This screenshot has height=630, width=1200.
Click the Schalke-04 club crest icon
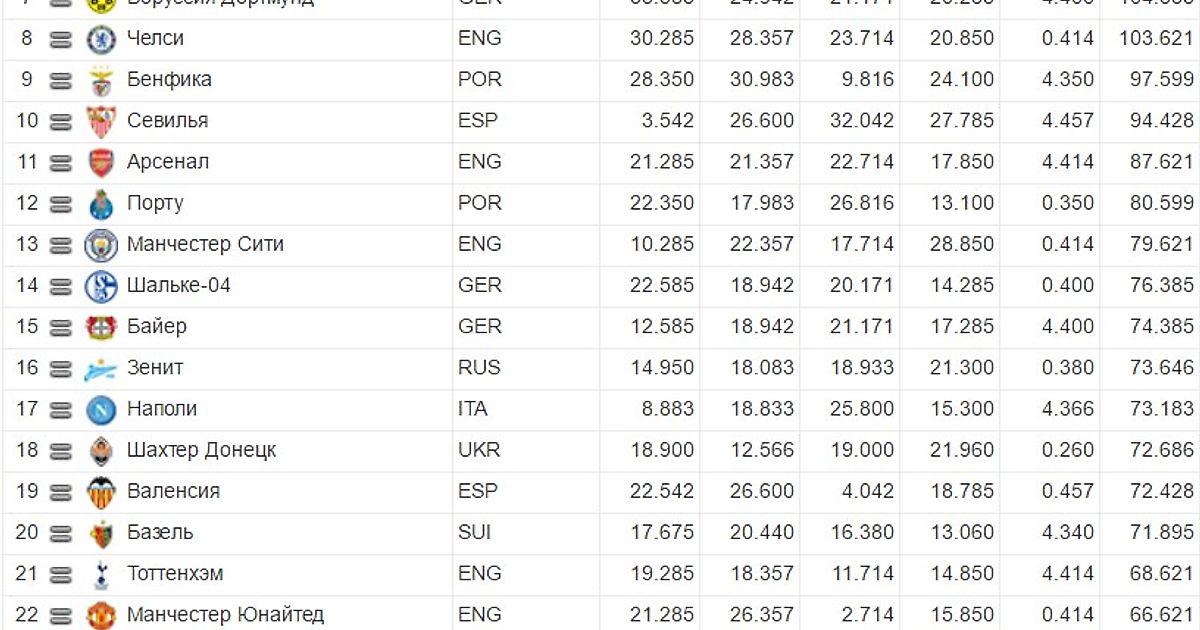[101, 286]
